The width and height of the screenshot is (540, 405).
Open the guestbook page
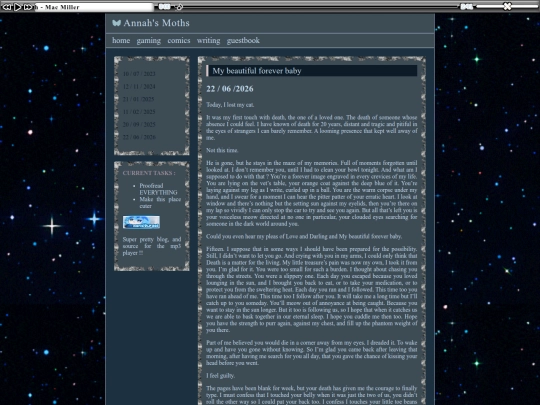(x=243, y=41)
